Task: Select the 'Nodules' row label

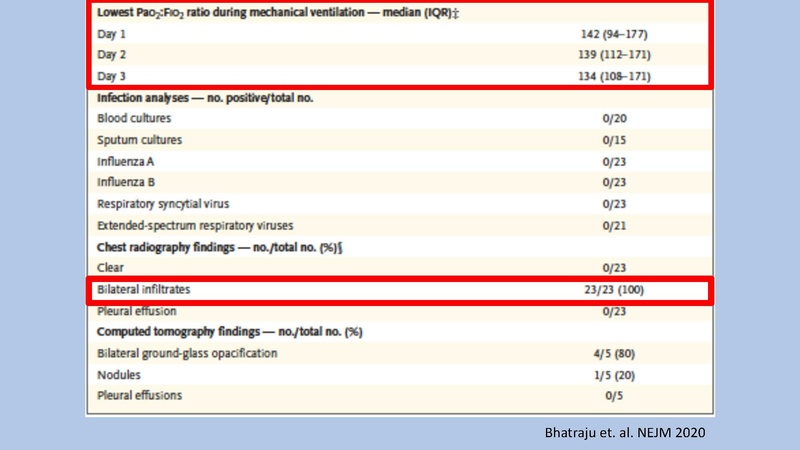Action: tap(118, 375)
